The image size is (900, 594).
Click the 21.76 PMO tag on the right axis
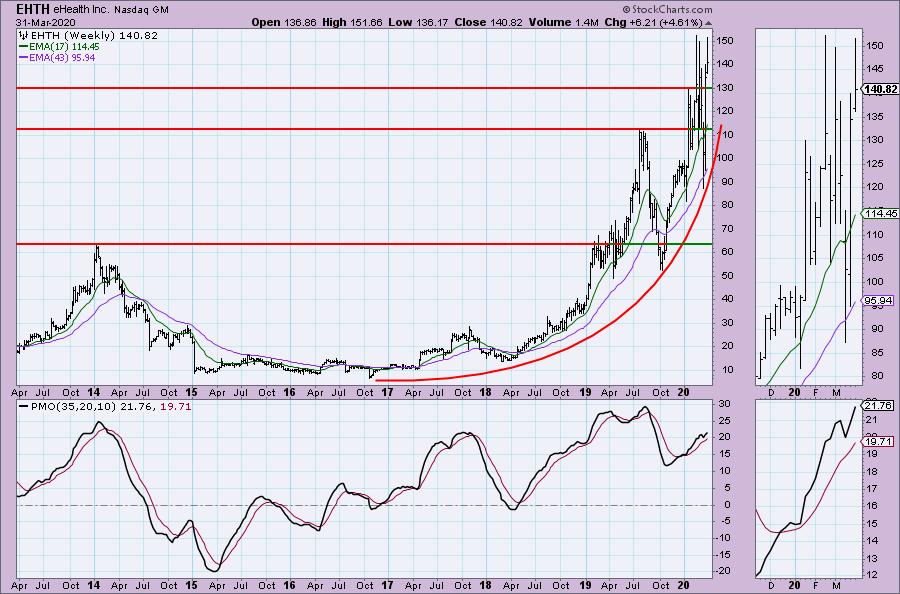click(x=878, y=405)
